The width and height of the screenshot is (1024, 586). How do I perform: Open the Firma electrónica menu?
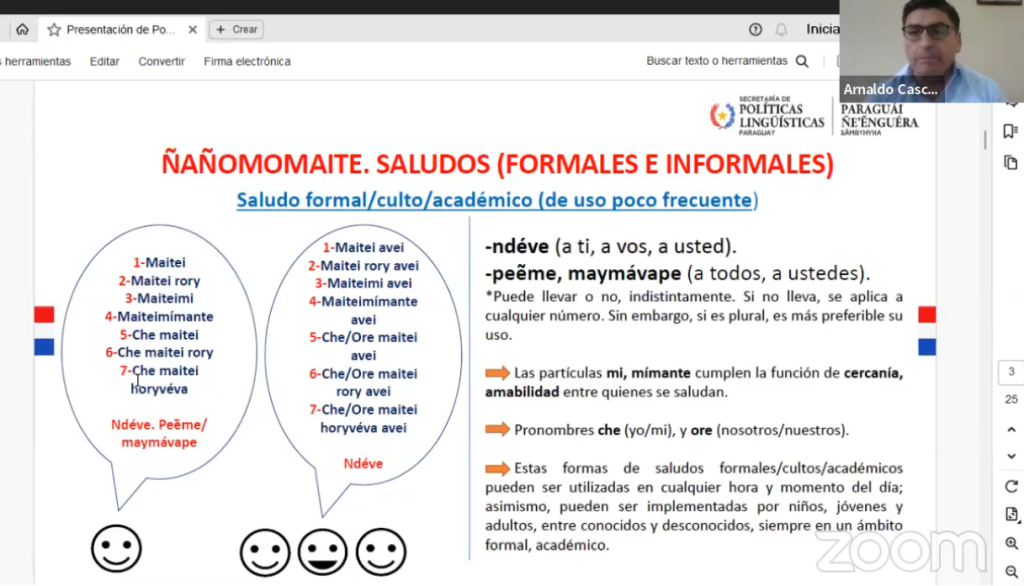247,61
